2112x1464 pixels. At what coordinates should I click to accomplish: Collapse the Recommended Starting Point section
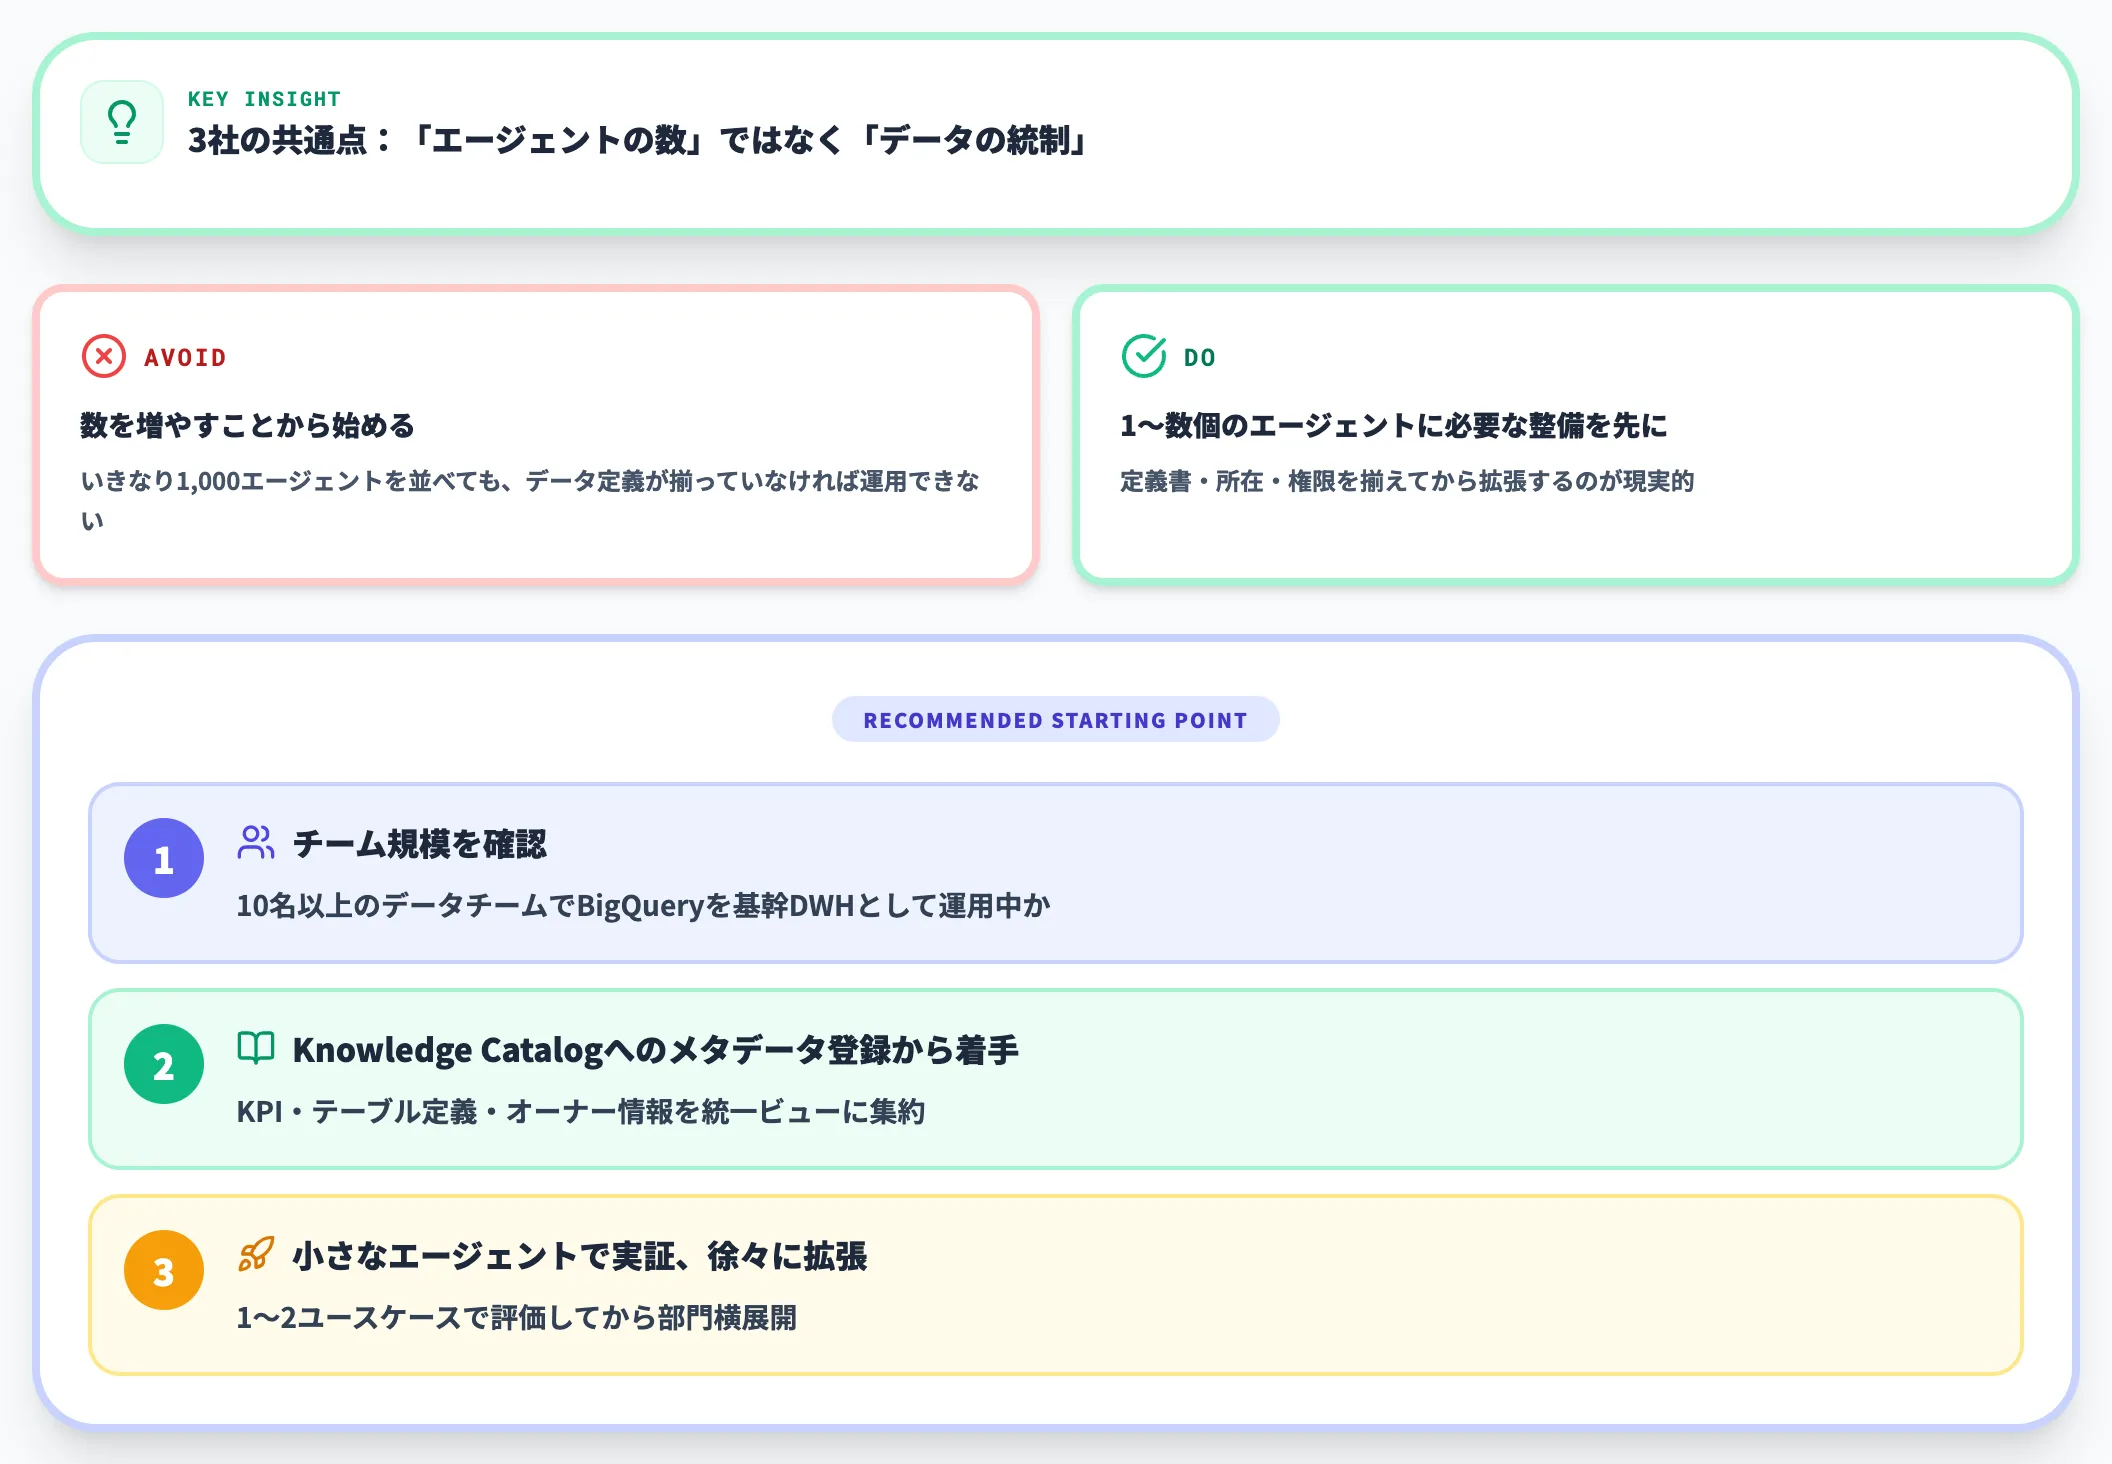(x=1056, y=718)
